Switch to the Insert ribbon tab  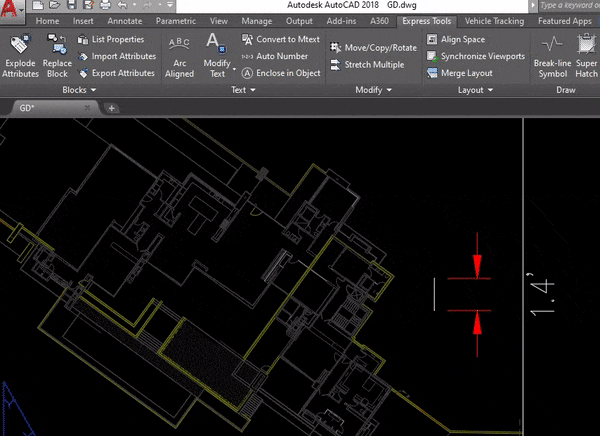(x=83, y=21)
